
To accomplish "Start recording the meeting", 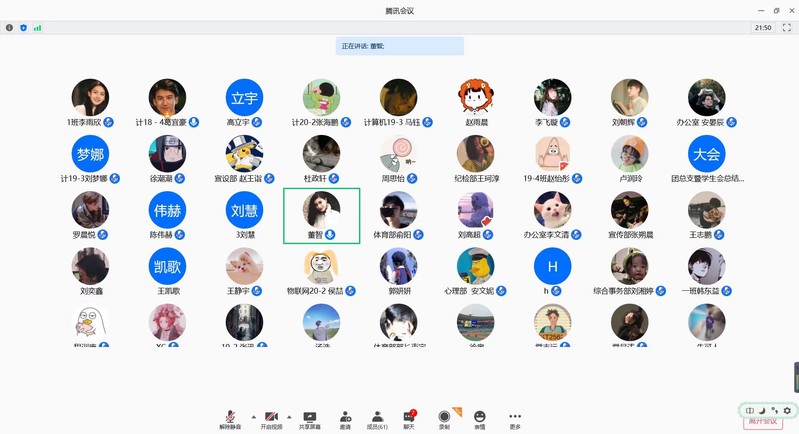I will point(444,417).
